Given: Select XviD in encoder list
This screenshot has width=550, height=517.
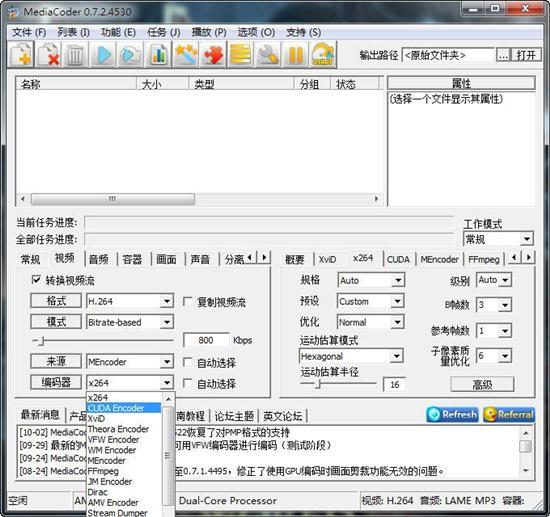Looking at the screenshot, I should coord(123,418).
